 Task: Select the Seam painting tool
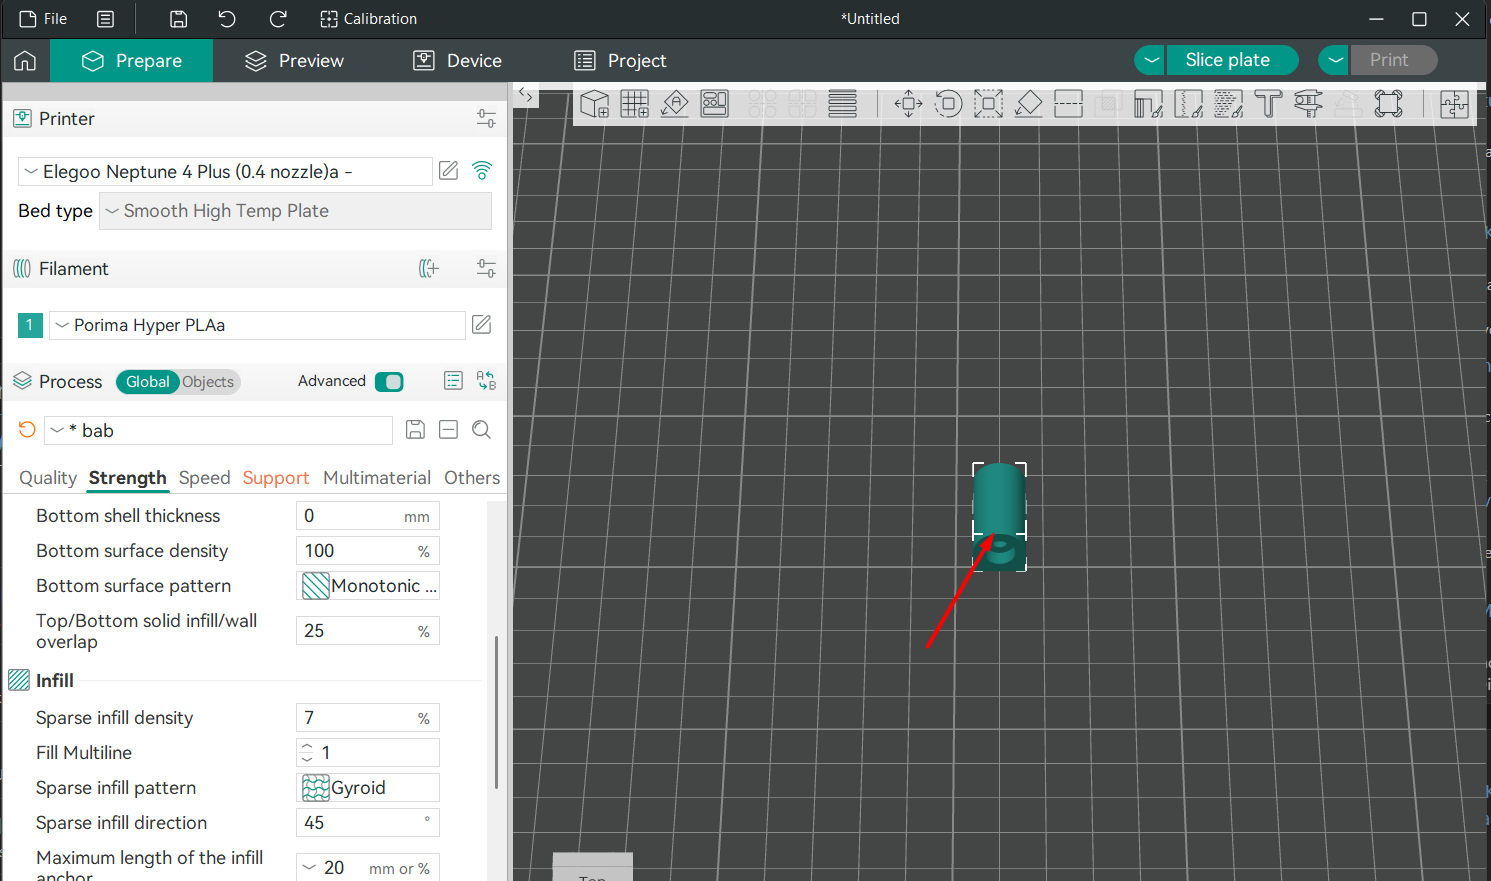coord(1188,104)
